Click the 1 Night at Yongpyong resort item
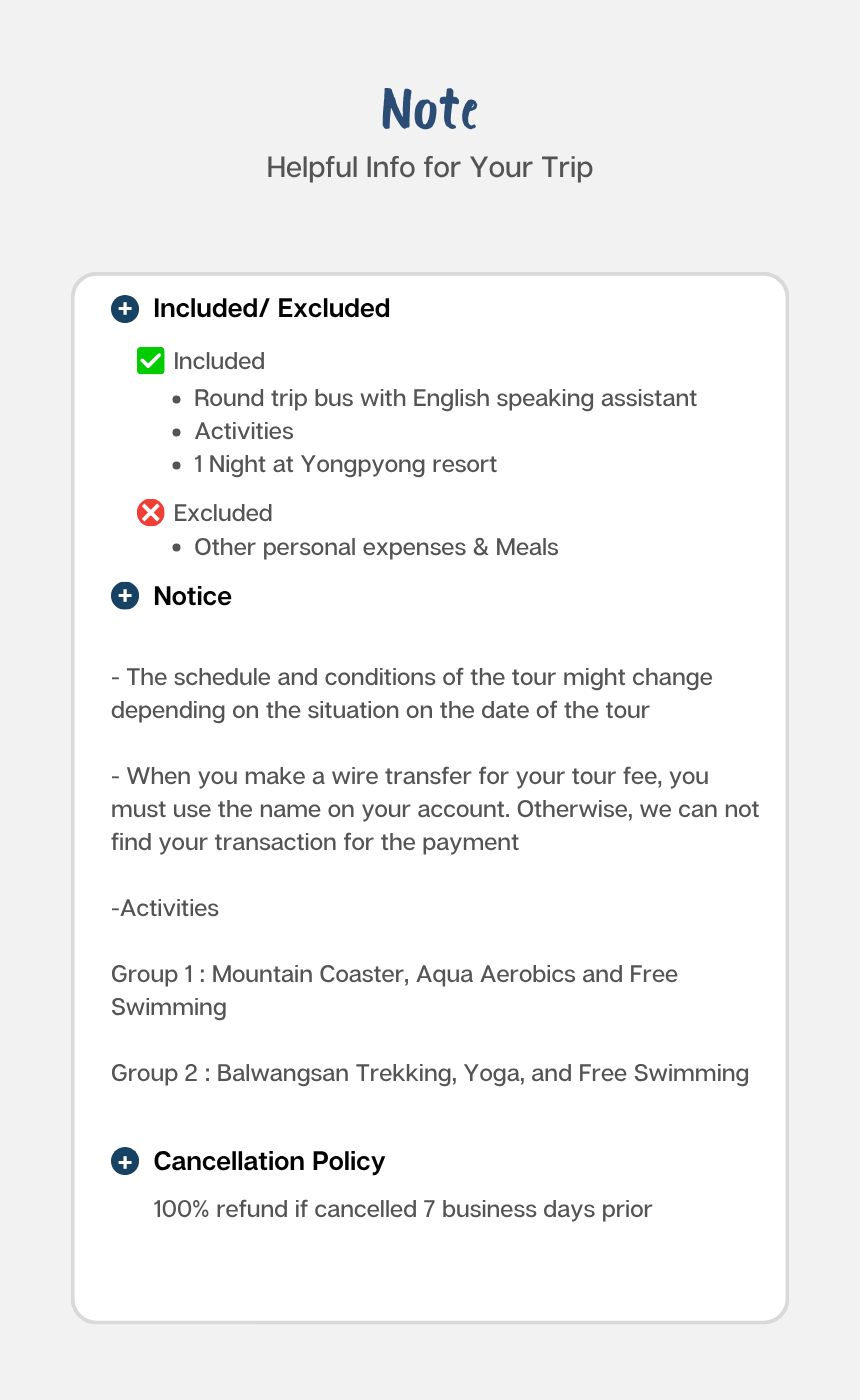Screen dimensions: 860x1400 tap(345, 464)
